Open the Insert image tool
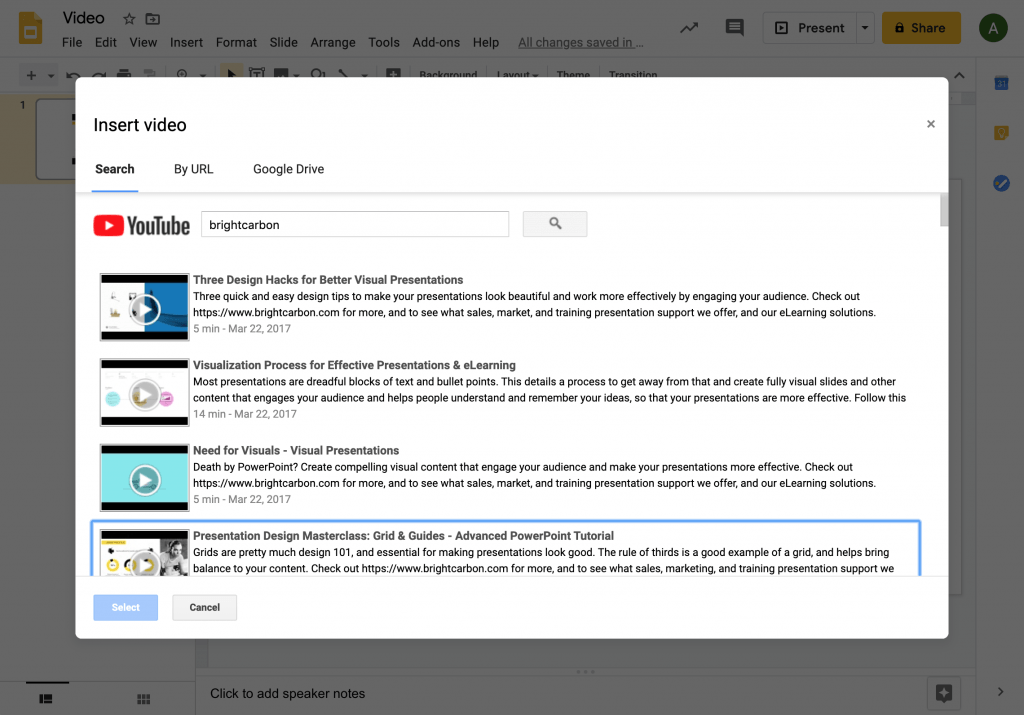 [281, 75]
